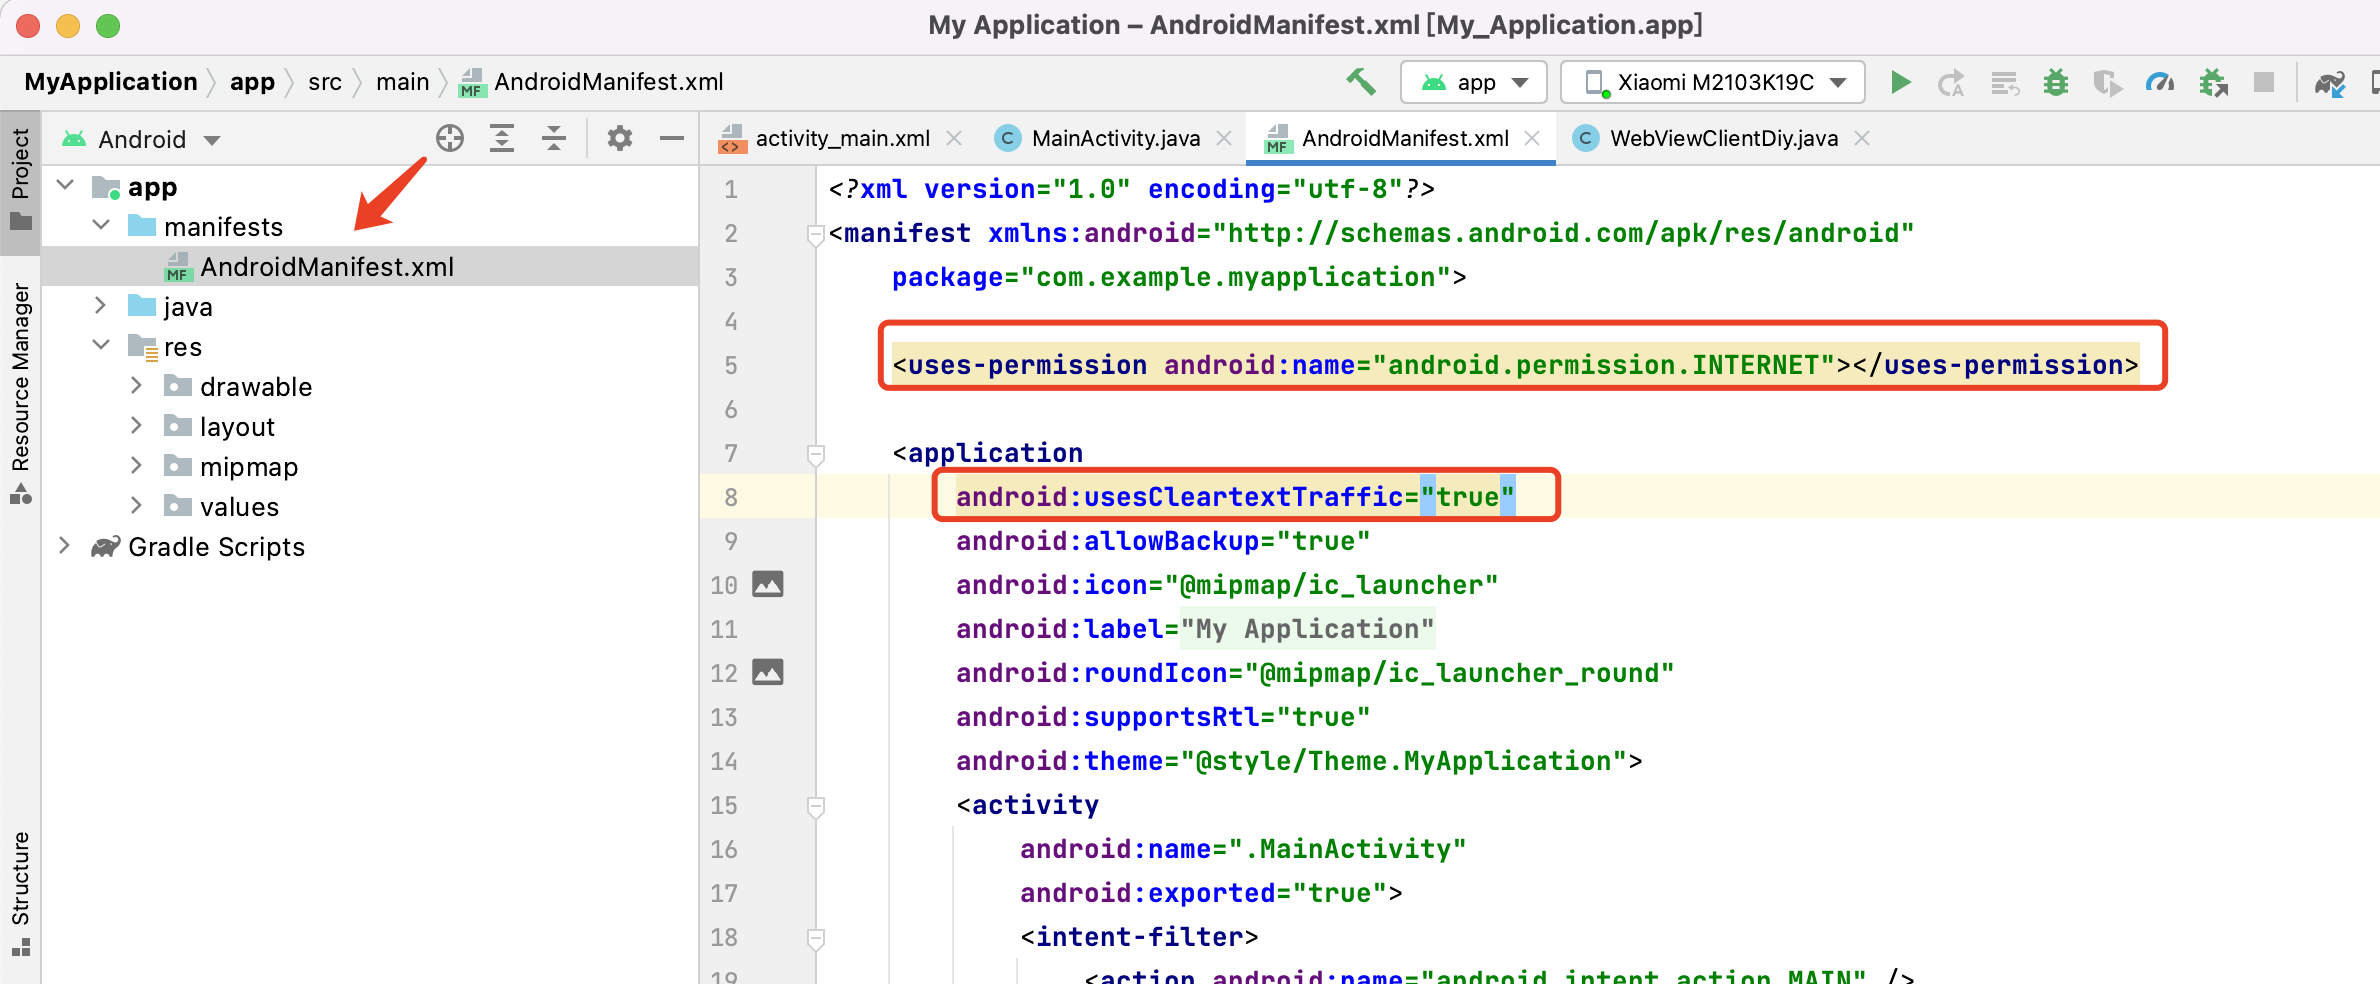Click src breadcrumb
Viewport: 2380px width, 984px height.
pos(325,82)
